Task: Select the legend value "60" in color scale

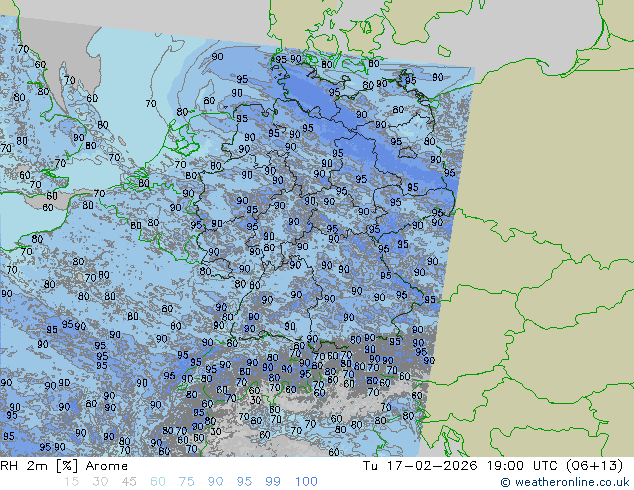Action: (x=158, y=482)
